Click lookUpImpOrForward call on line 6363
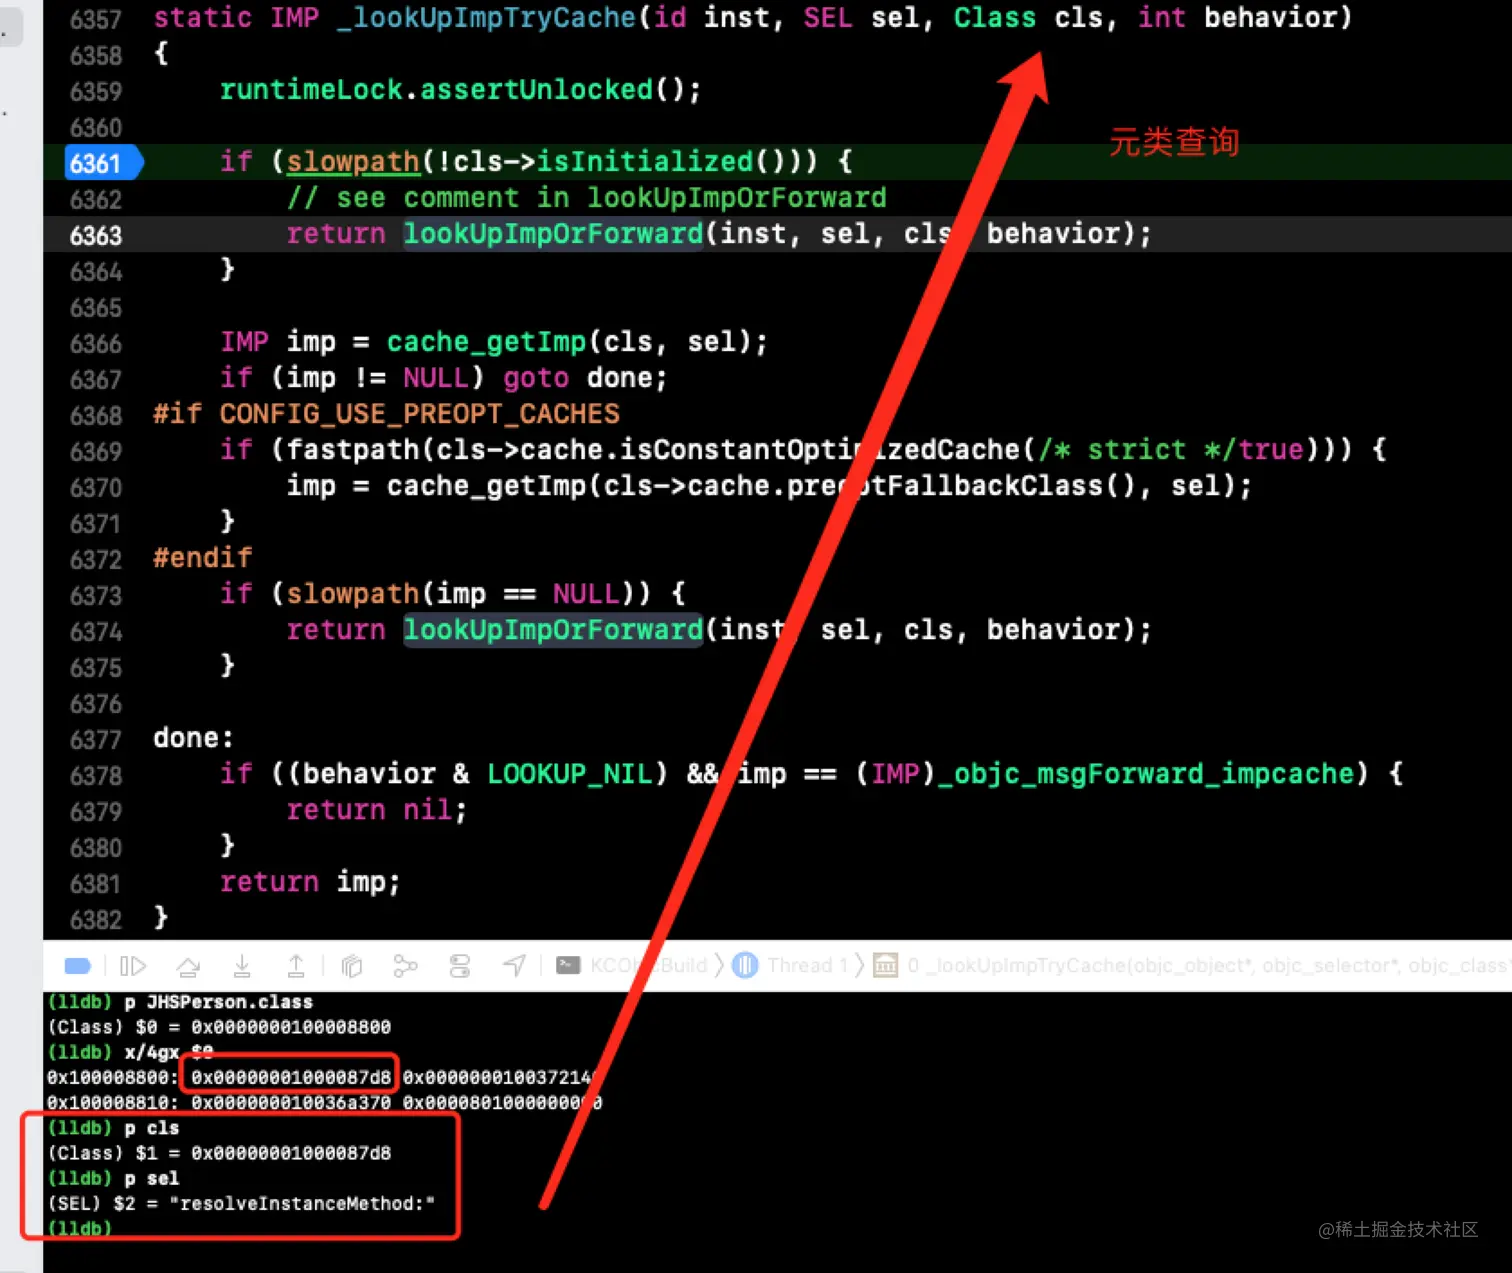This screenshot has width=1512, height=1273. pos(553,234)
